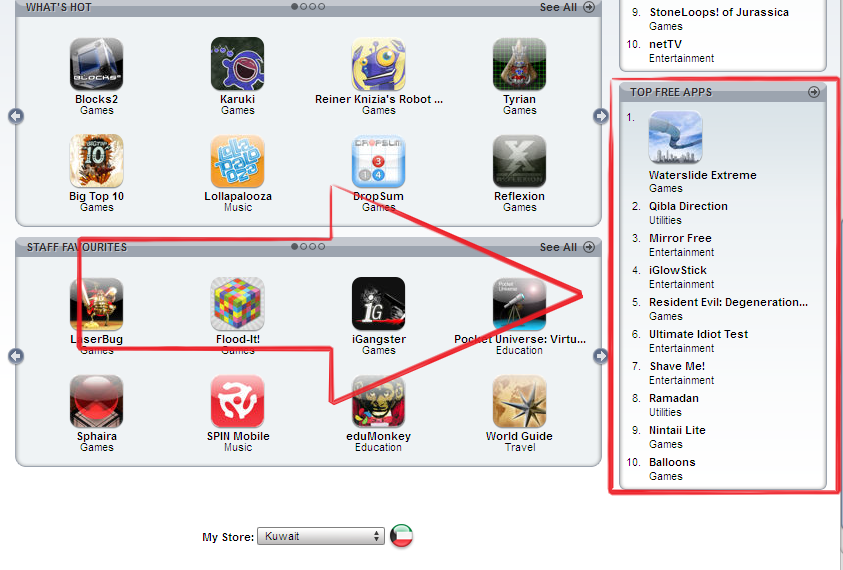The height and width of the screenshot is (570, 843).
Task: Open Nintaii Lite link
Action: click(x=677, y=430)
